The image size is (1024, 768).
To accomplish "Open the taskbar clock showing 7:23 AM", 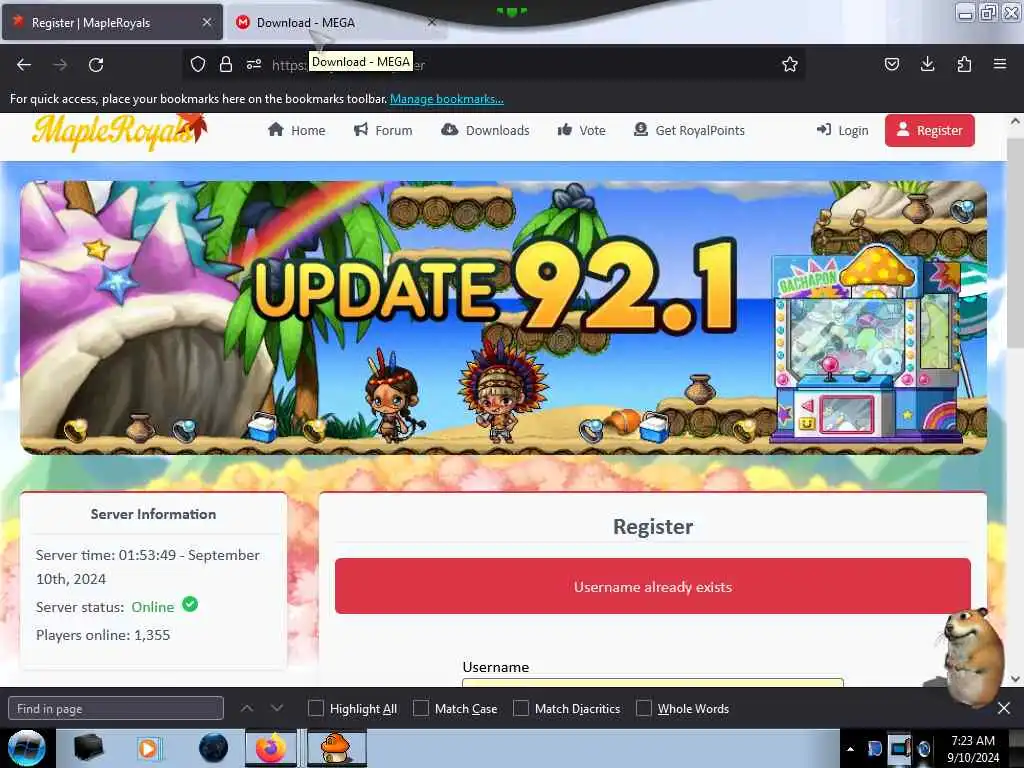I will click(973, 749).
